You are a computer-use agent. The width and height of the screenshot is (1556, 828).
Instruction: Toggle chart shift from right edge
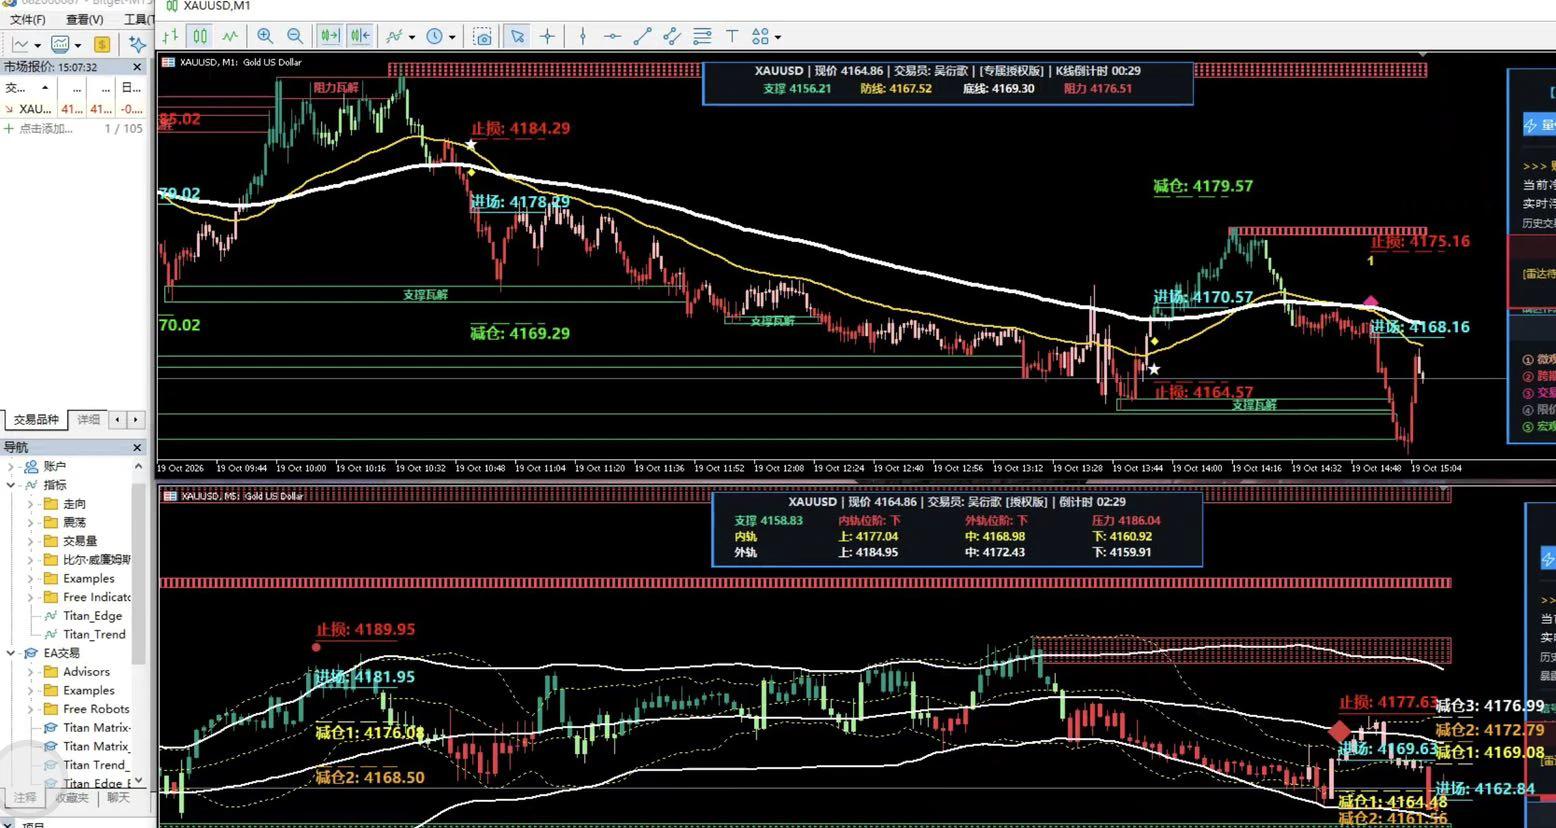(360, 36)
